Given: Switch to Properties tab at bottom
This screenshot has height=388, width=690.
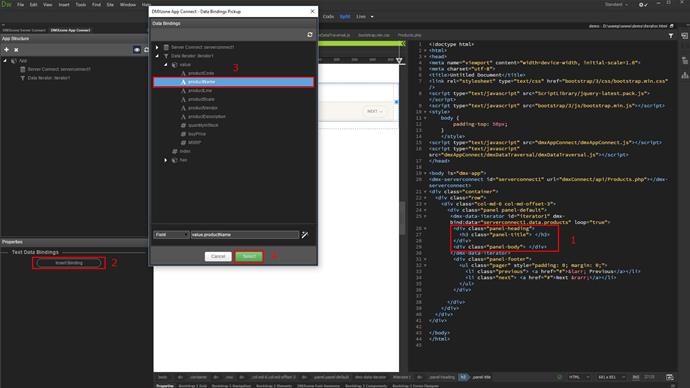Looking at the screenshot, I should [165, 386].
